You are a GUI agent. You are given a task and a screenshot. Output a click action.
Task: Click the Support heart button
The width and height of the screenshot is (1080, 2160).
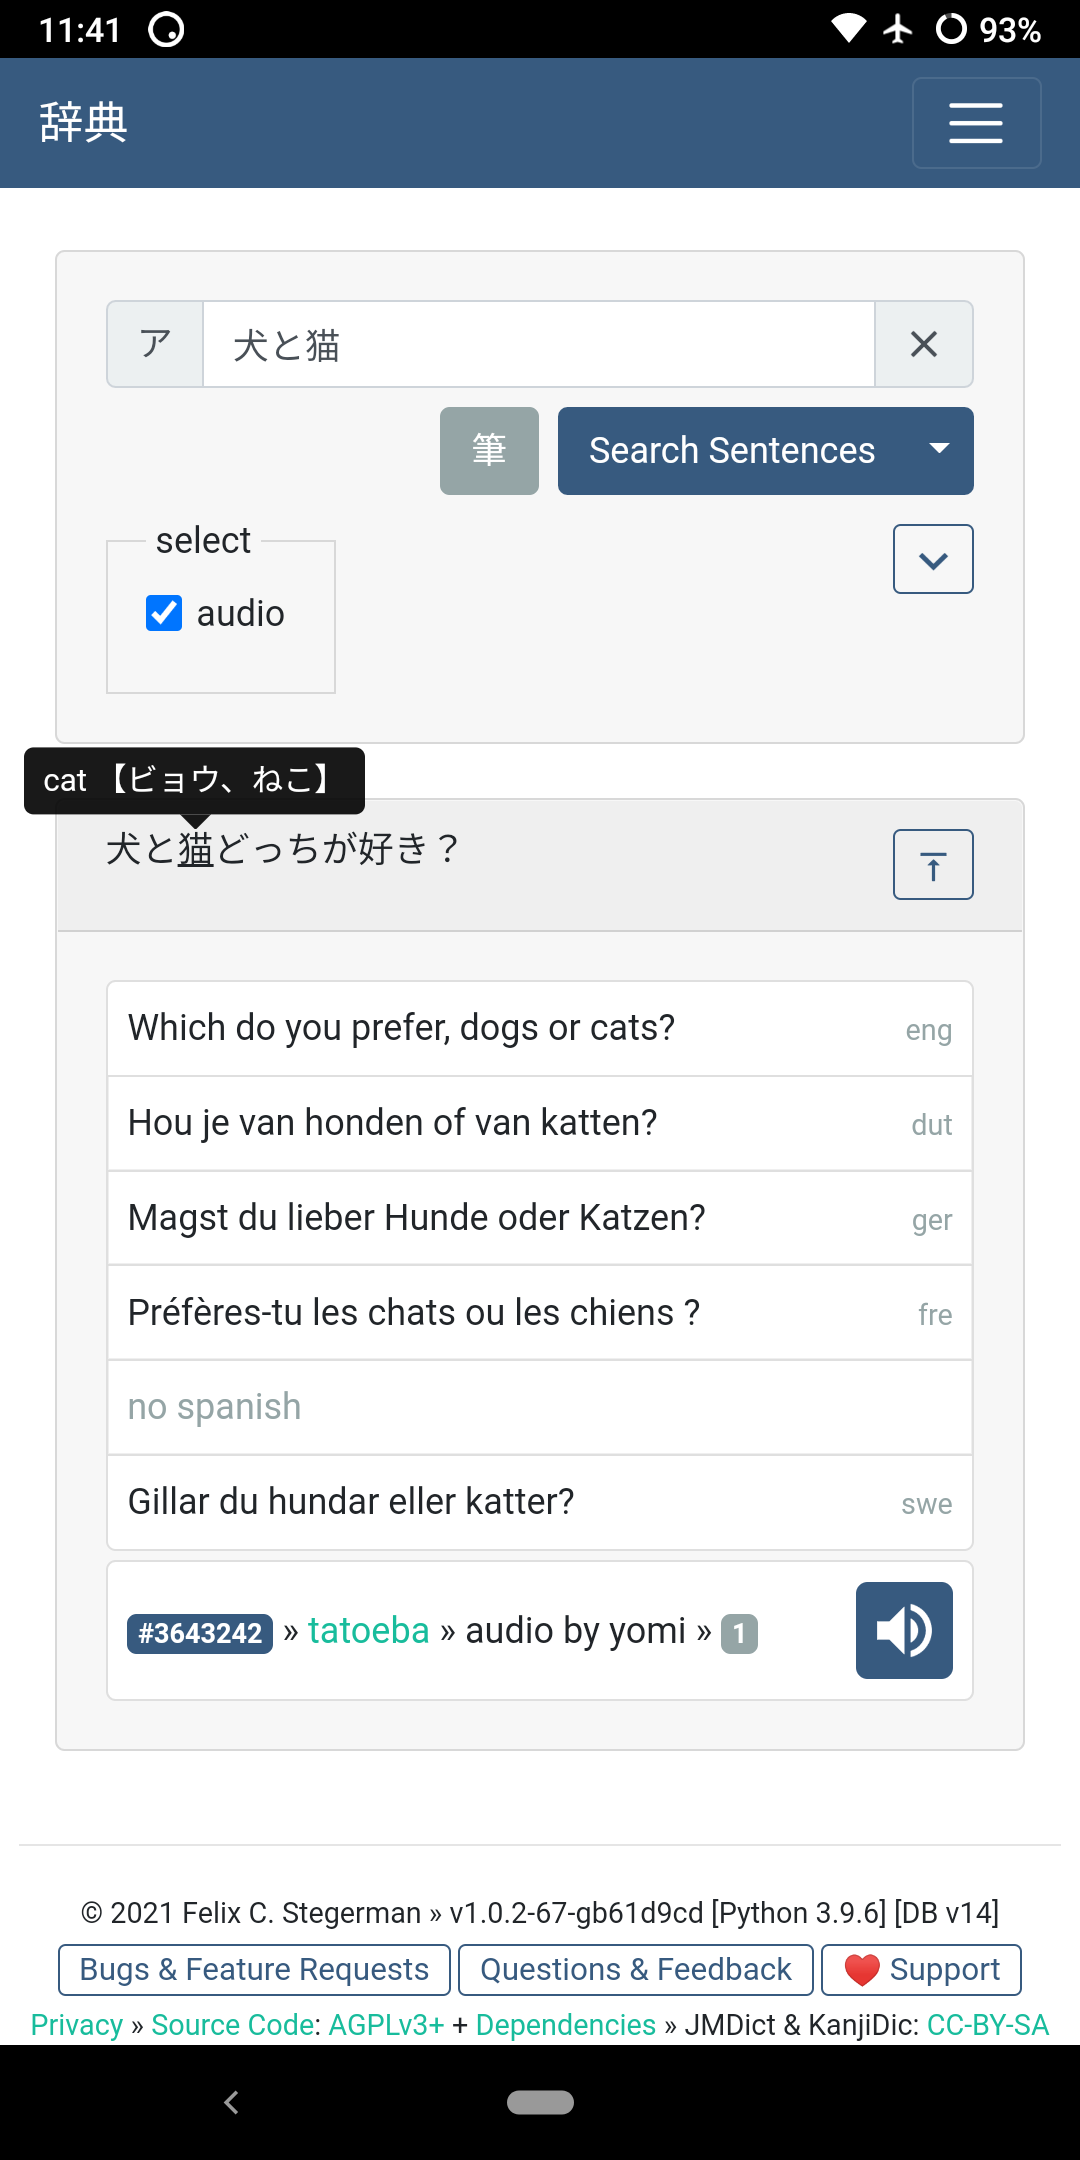pos(921,1969)
